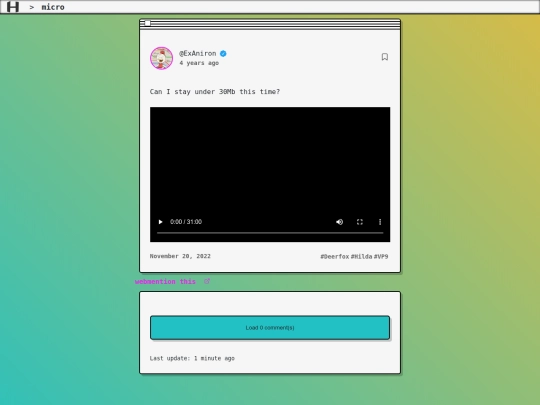This screenshot has height=405, width=540.
Task: Mute the video audio
Action: (x=339, y=222)
